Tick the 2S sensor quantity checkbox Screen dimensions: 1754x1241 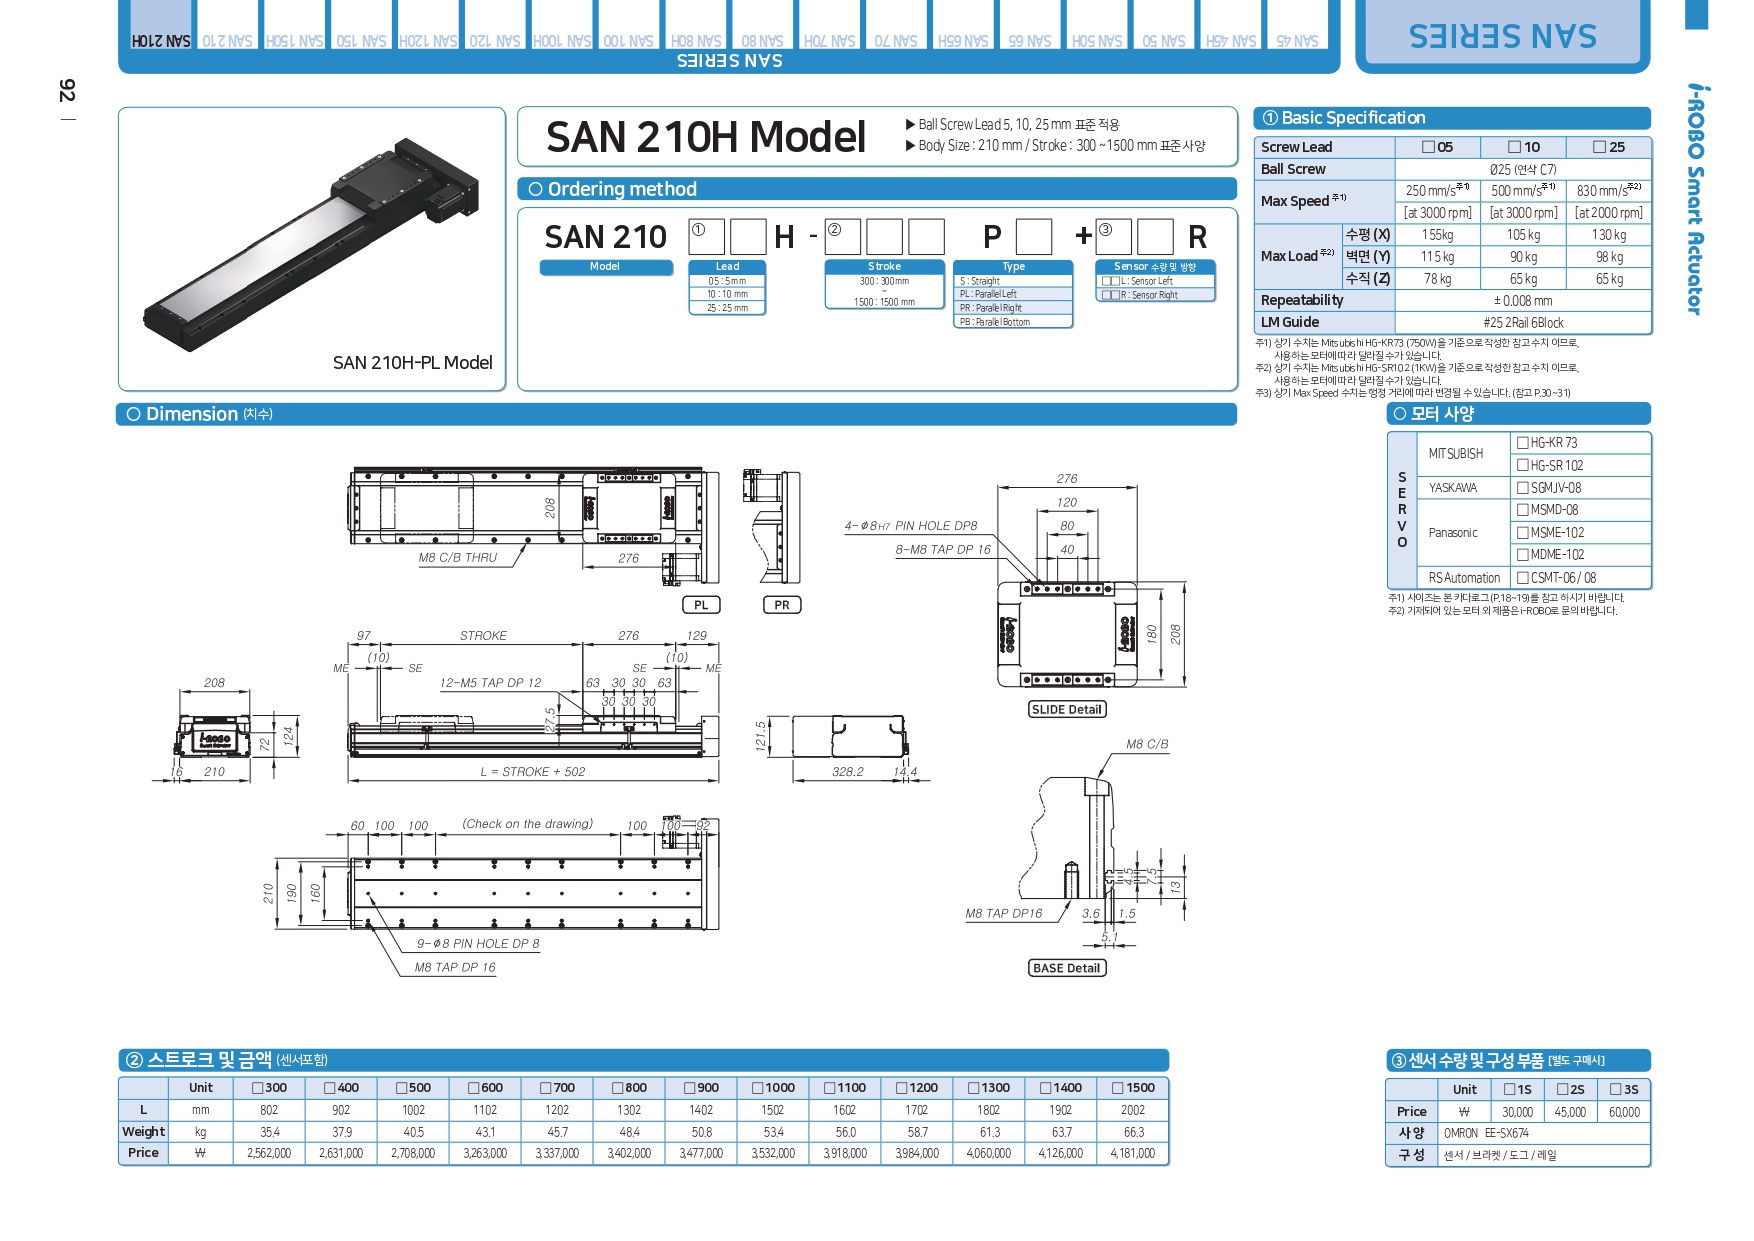[x=1562, y=1090]
